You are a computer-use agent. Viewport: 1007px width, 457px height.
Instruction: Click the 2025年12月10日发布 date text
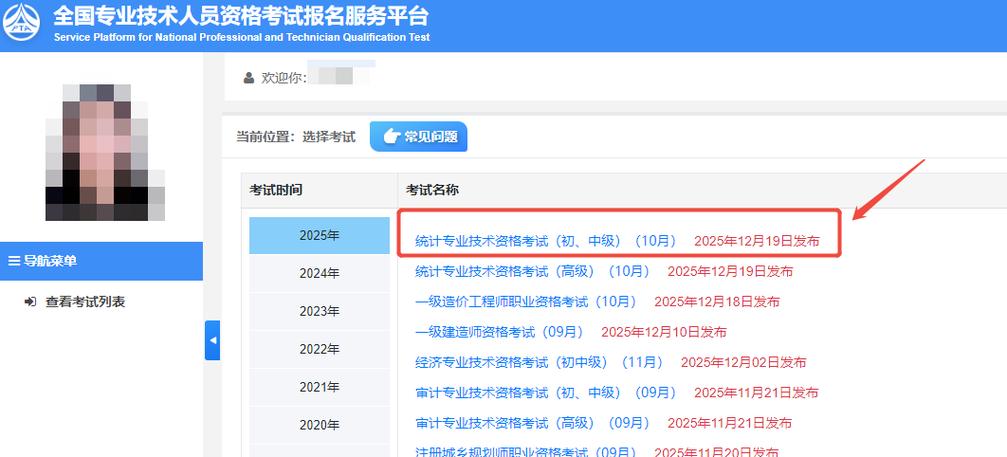tap(664, 332)
